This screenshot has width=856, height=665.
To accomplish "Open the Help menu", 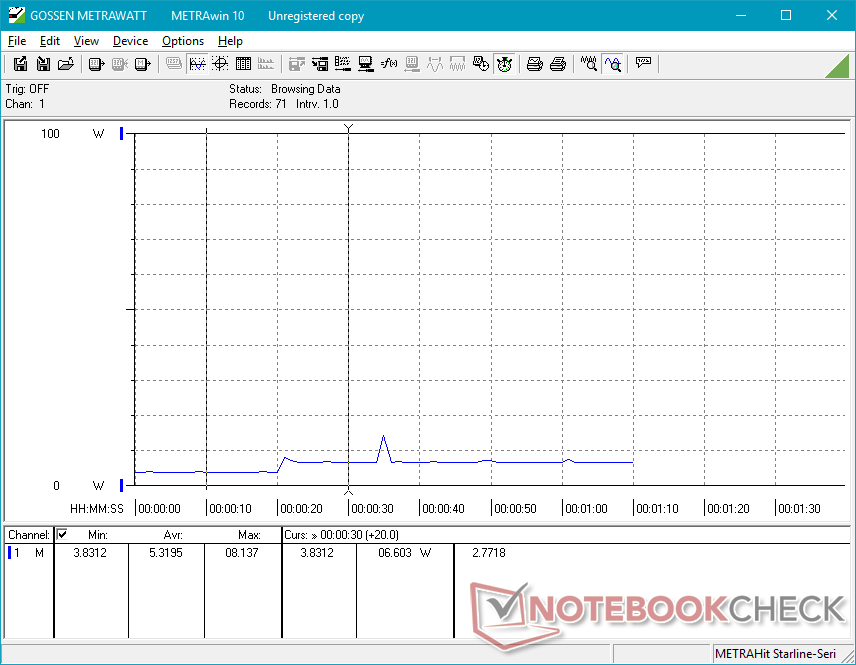I will point(230,41).
